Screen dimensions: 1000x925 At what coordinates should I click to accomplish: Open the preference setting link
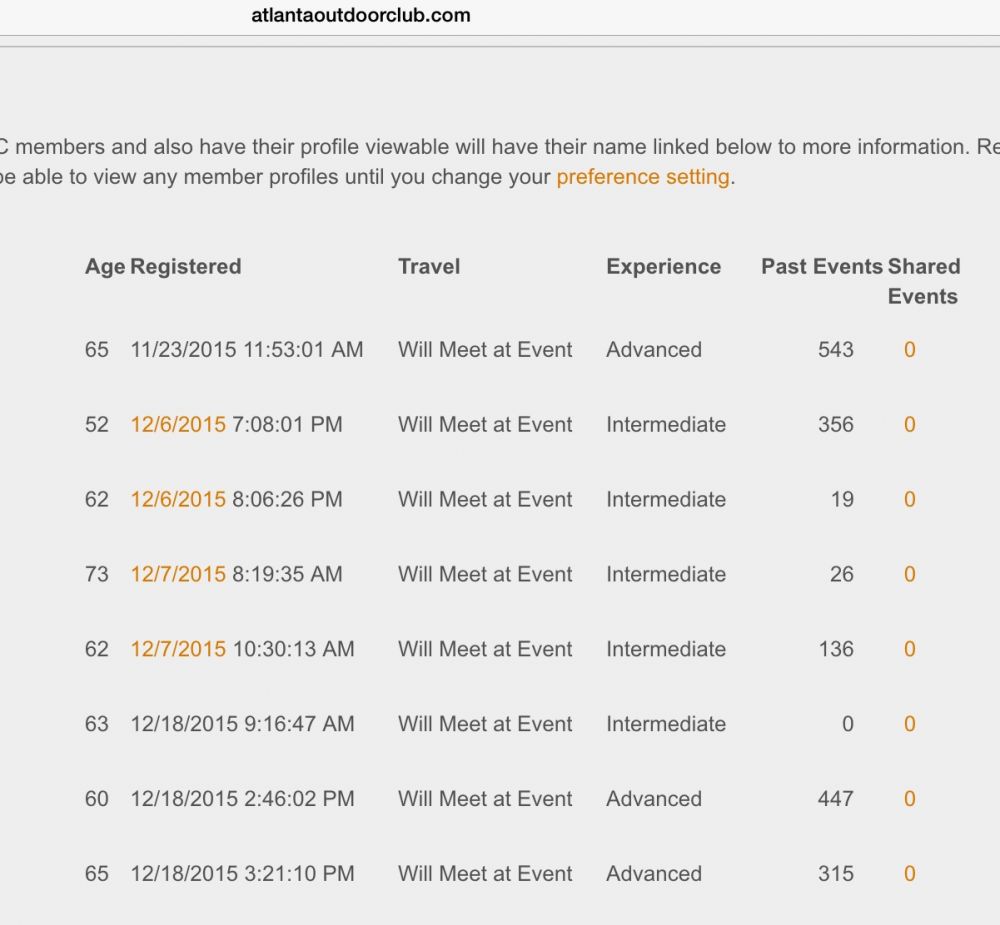click(x=642, y=178)
